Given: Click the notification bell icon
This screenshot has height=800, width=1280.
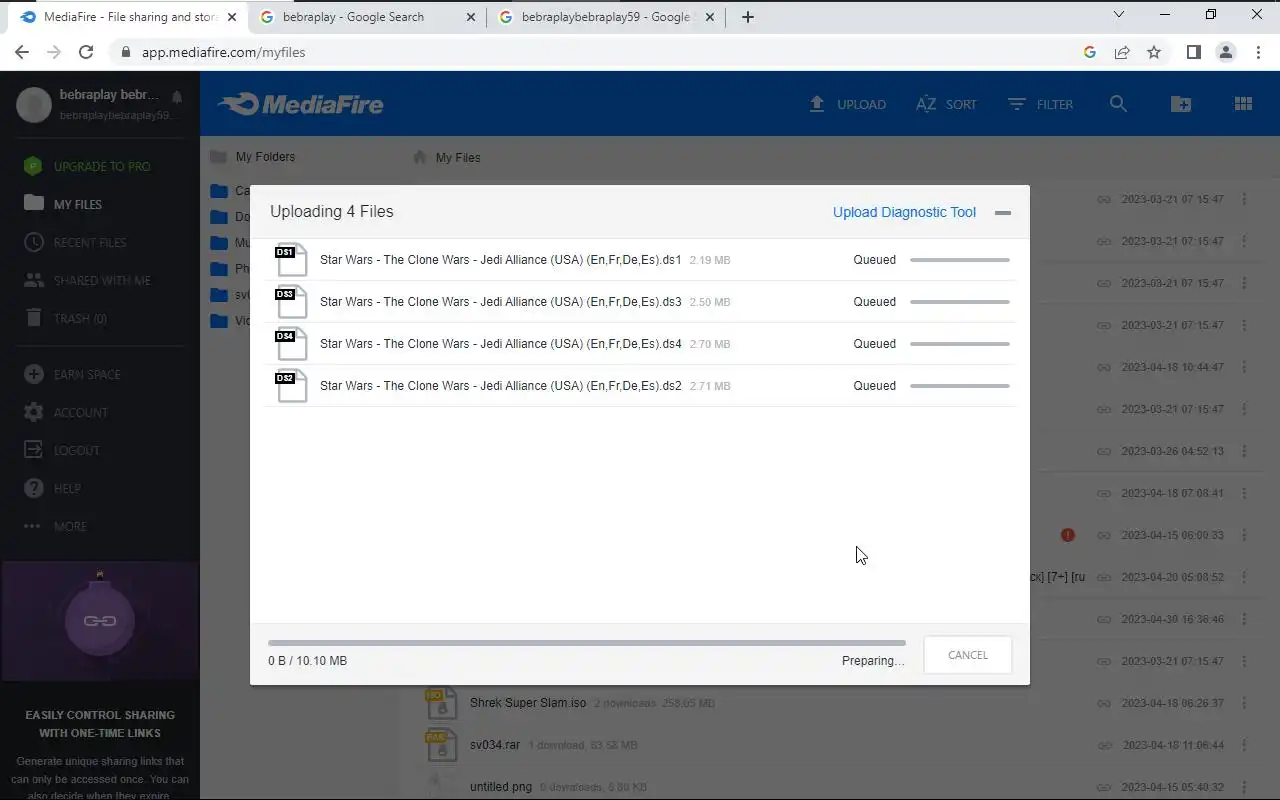Looking at the screenshot, I should [177, 97].
